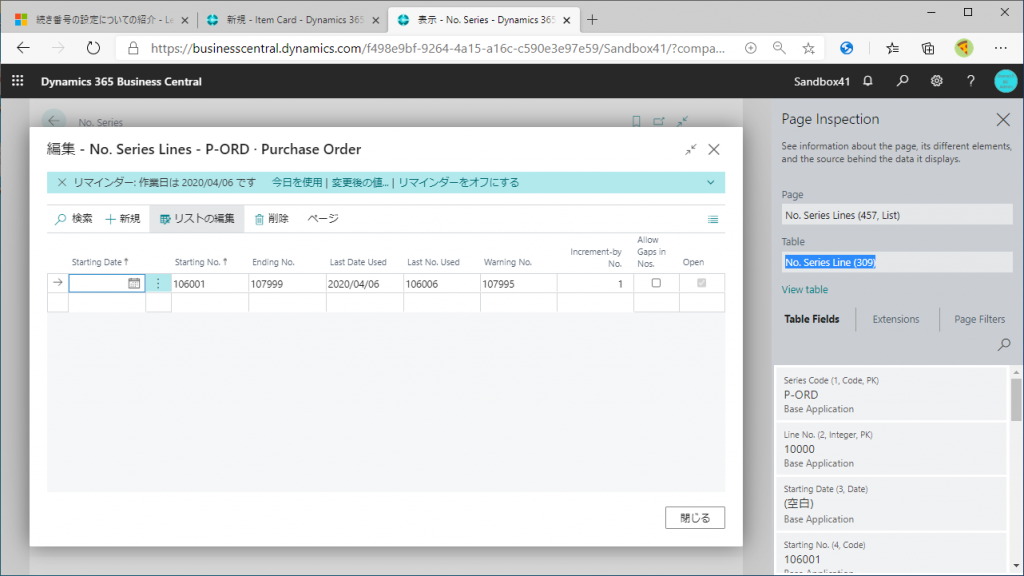Click the 閉じる close button

click(695, 518)
